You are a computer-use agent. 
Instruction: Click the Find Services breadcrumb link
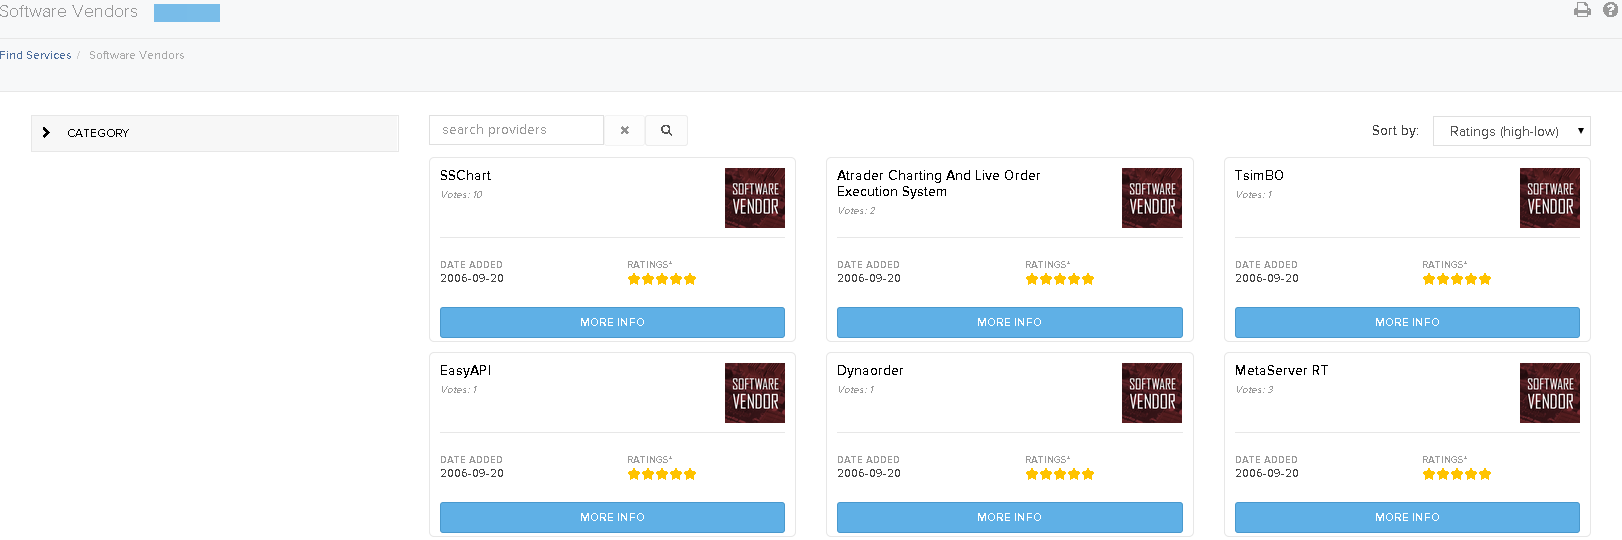[x=36, y=55]
